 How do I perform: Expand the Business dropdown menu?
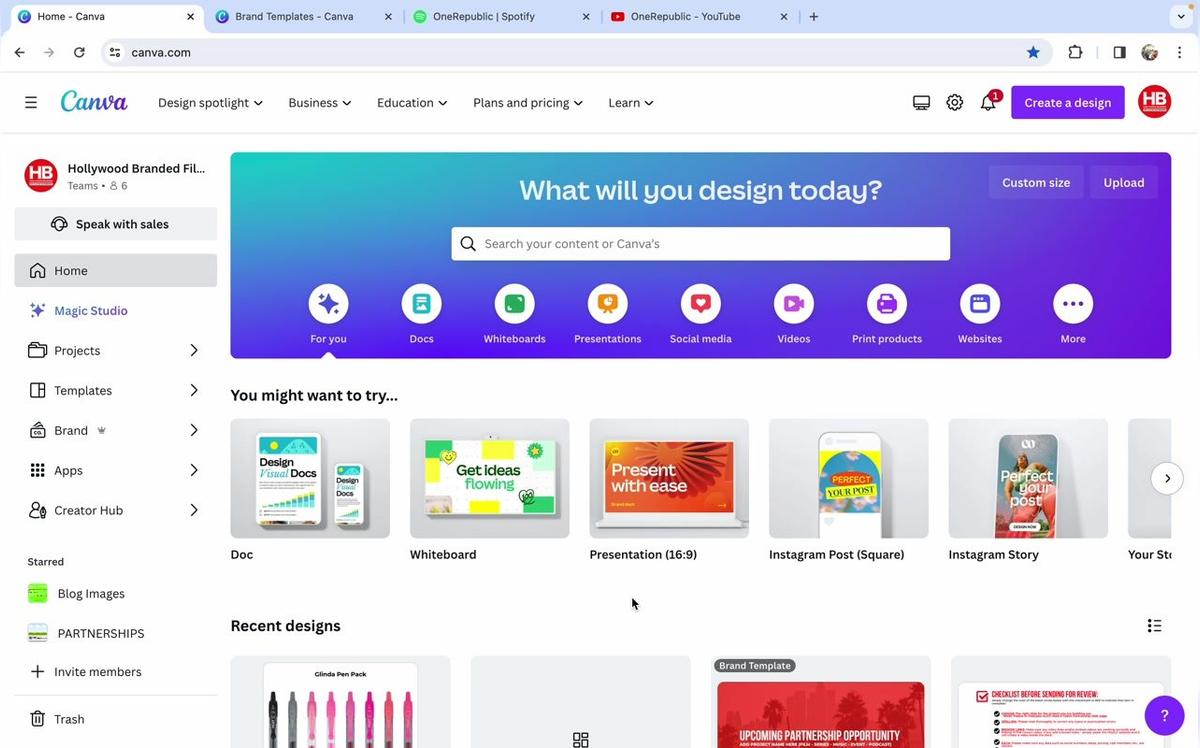(x=320, y=102)
